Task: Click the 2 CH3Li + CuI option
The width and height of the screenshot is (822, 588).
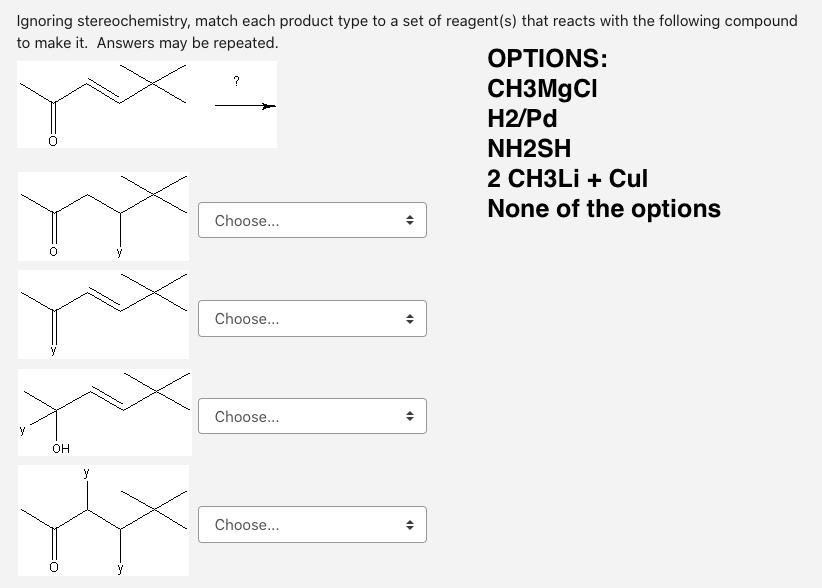Action: point(567,178)
